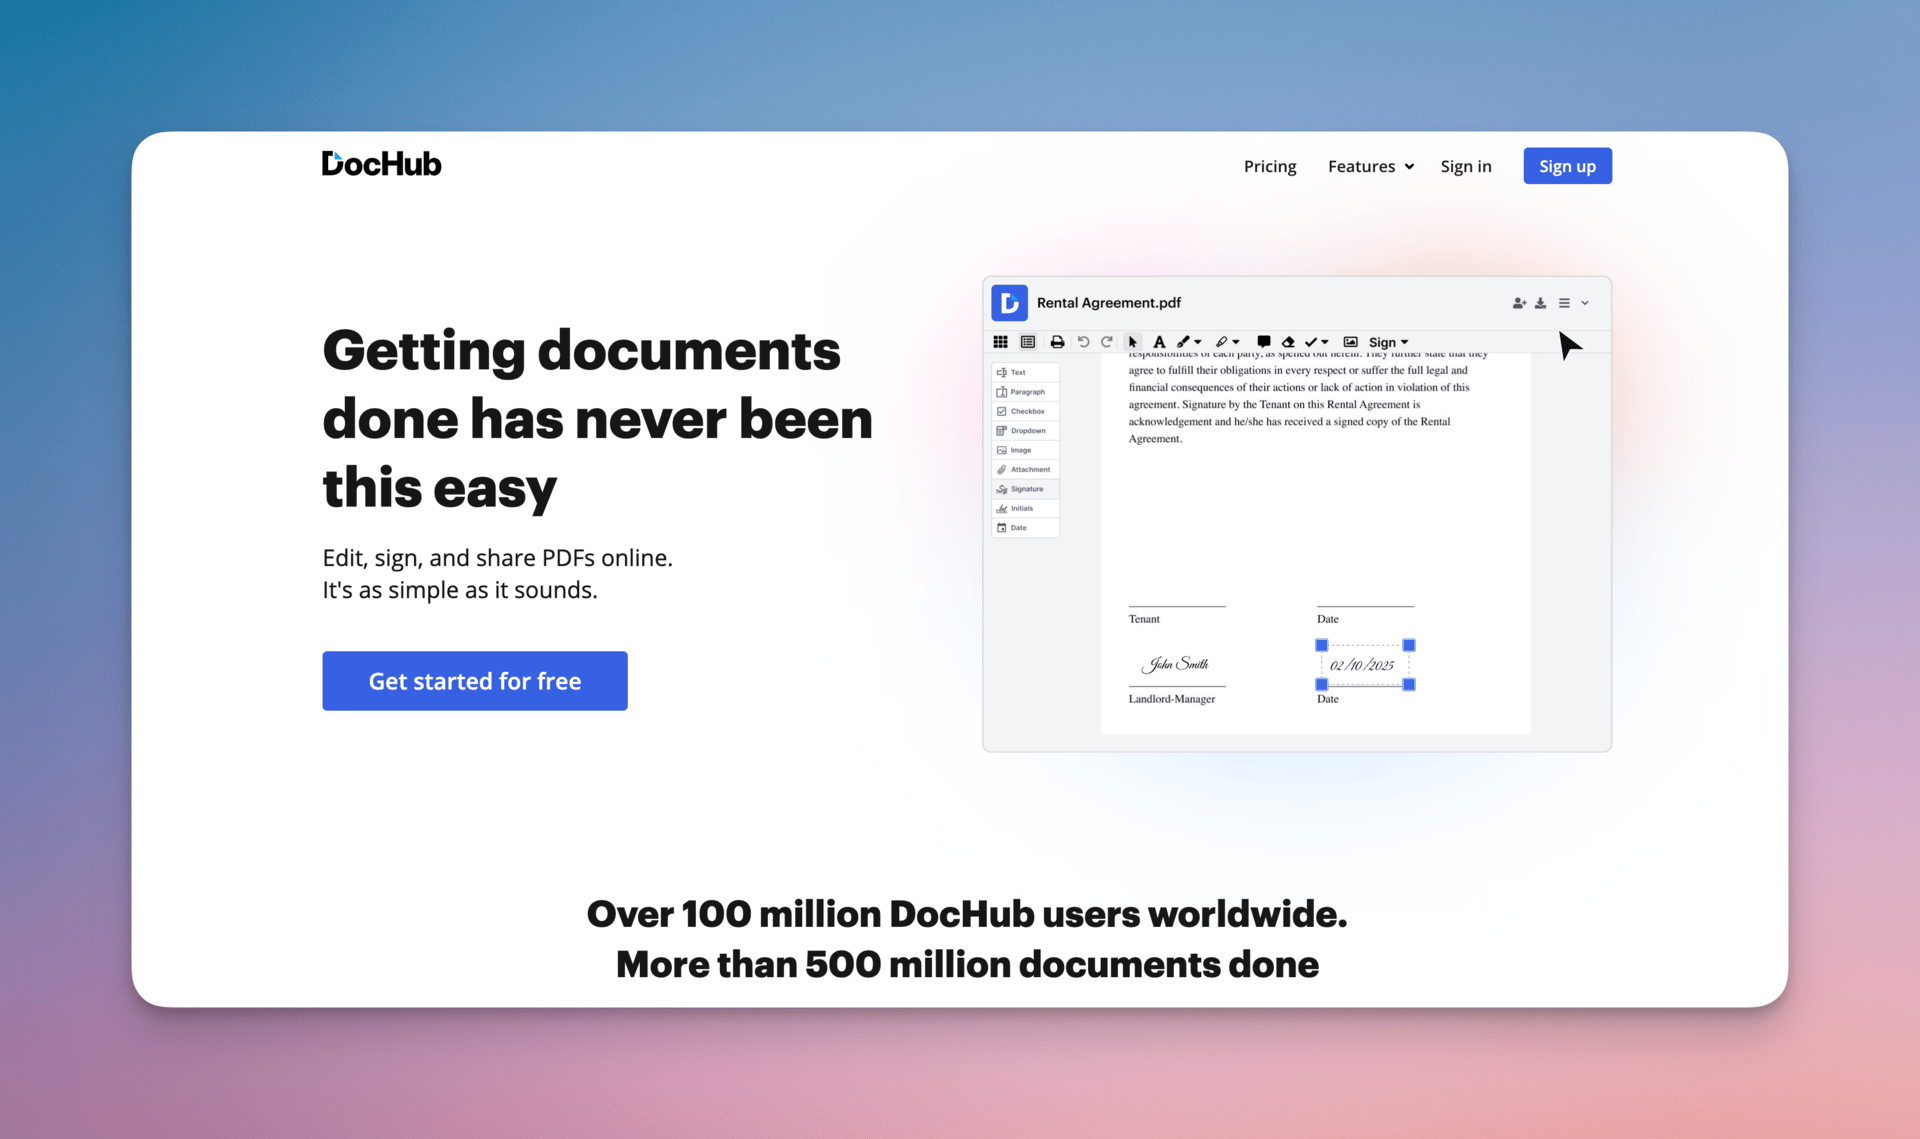Select the text 'A' tool
This screenshot has height=1139, width=1920.
(x=1159, y=342)
